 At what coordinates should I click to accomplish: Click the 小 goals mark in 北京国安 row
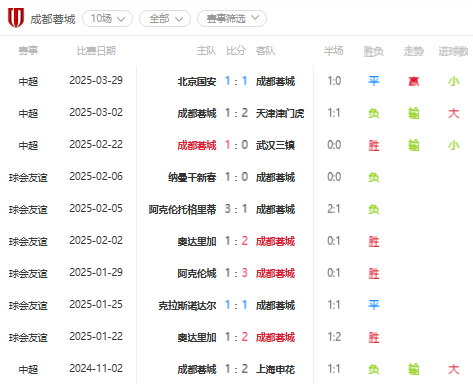pyautogui.click(x=454, y=81)
